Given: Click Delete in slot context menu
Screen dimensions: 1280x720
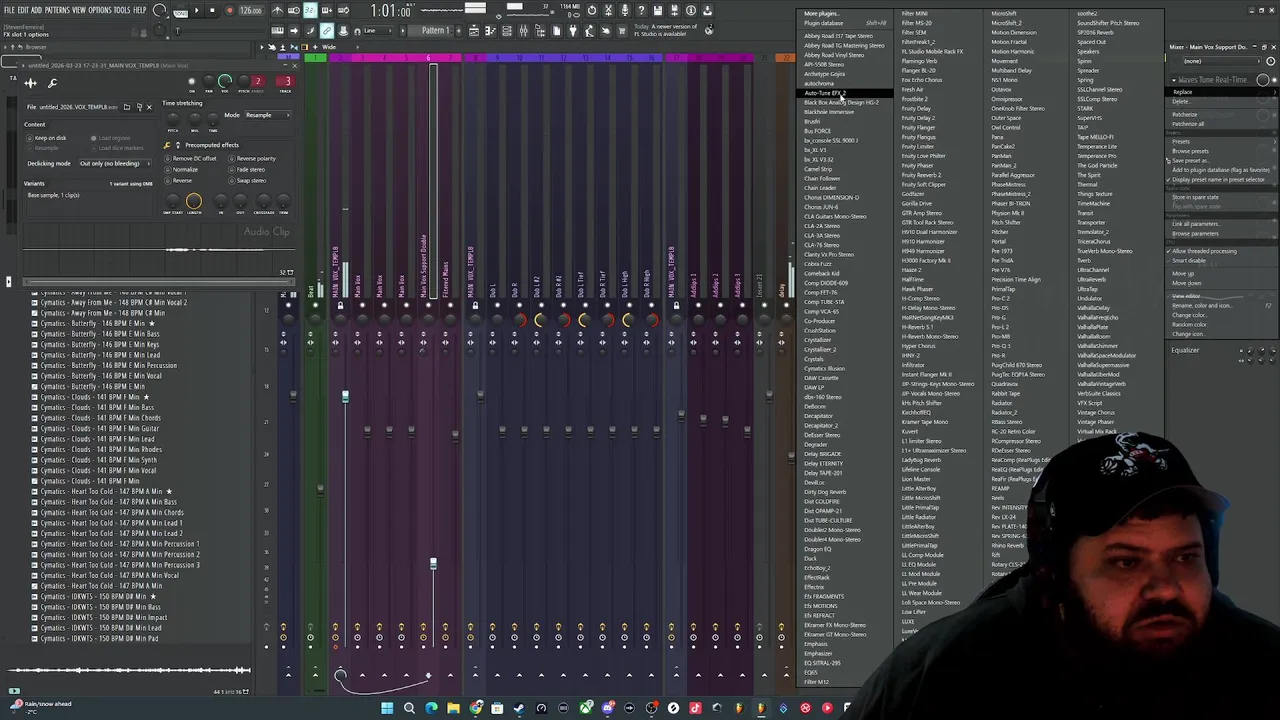Looking at the screenshot, I should point(1180,102).
